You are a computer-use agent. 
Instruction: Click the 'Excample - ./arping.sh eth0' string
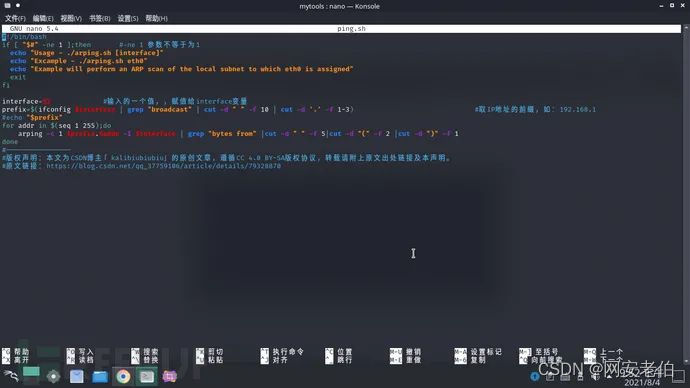[x=88, y=61]
